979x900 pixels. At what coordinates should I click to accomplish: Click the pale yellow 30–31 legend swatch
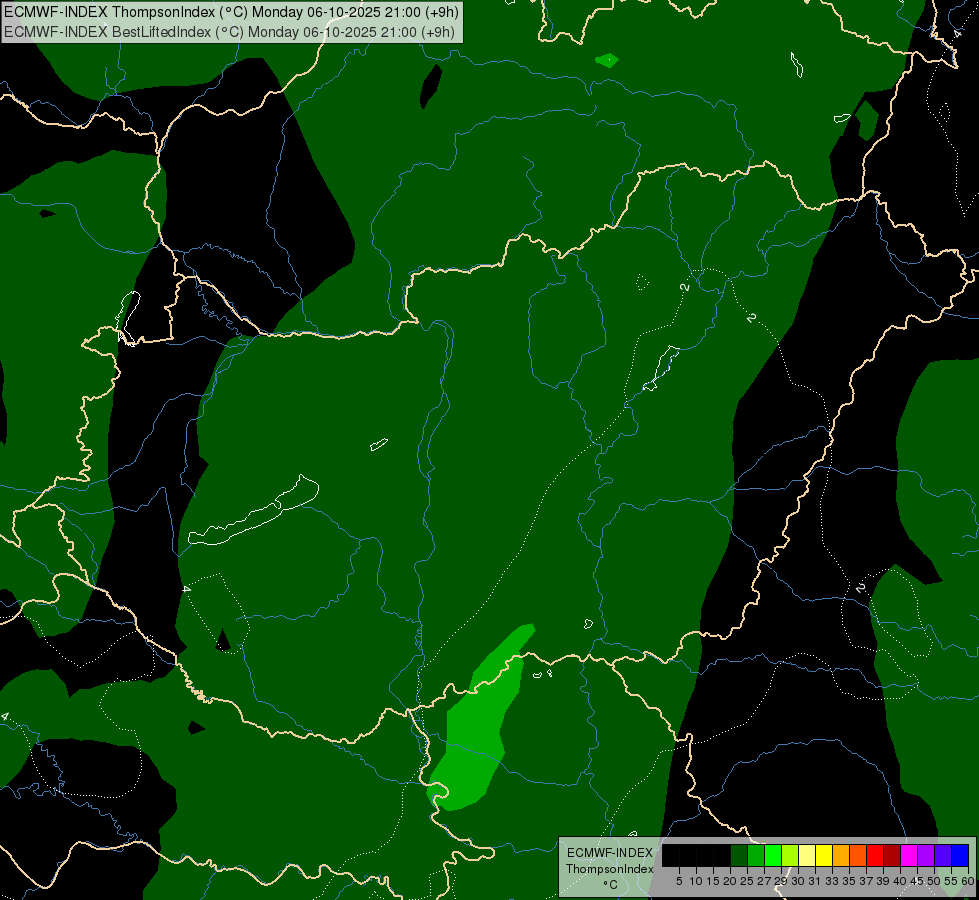(x=807, y=855)
